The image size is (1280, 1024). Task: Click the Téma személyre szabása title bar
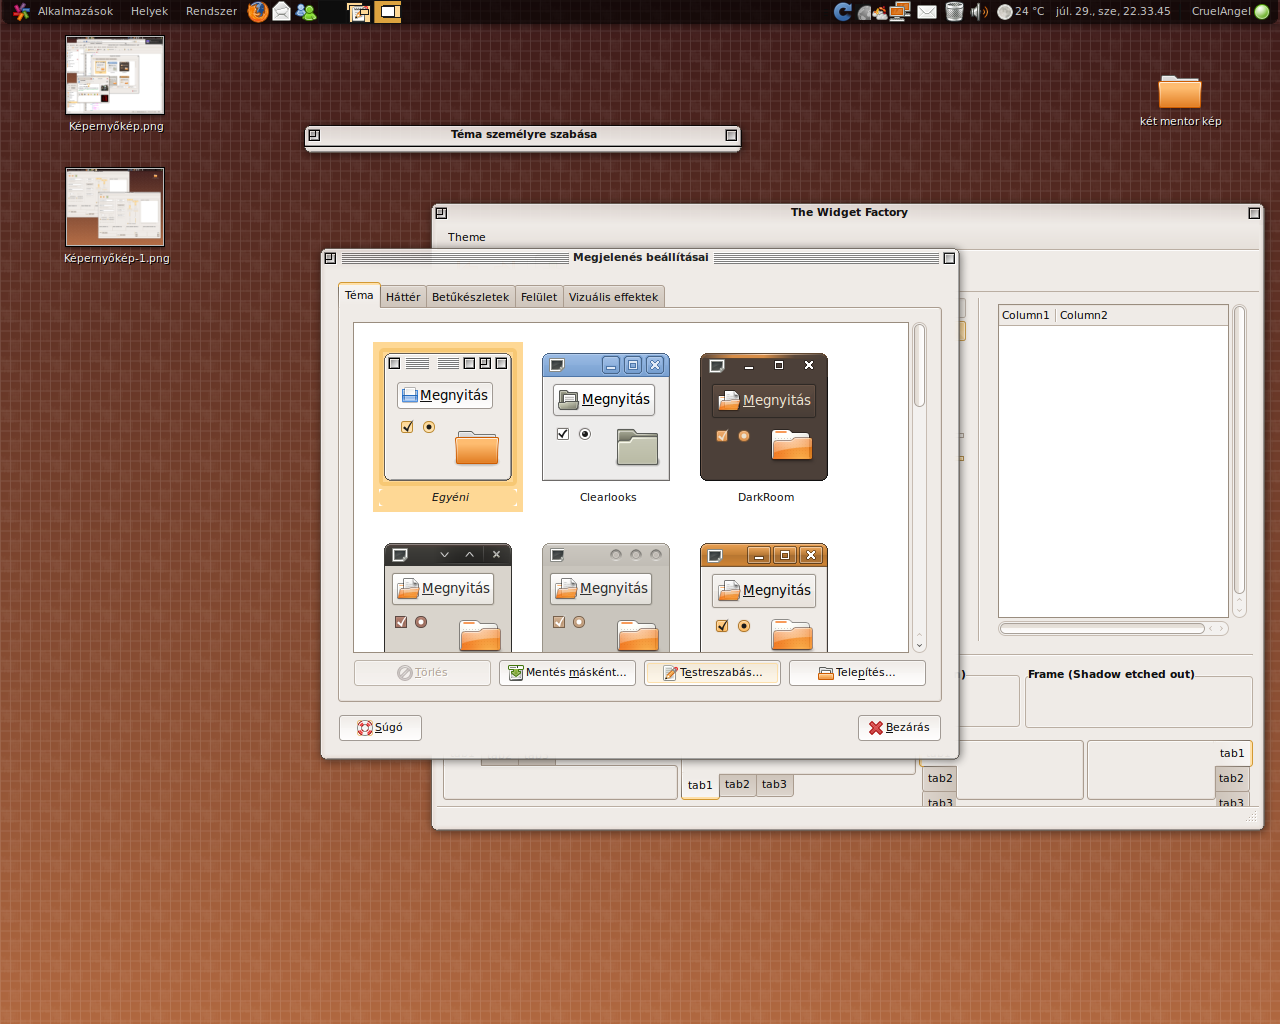(523, 135)
